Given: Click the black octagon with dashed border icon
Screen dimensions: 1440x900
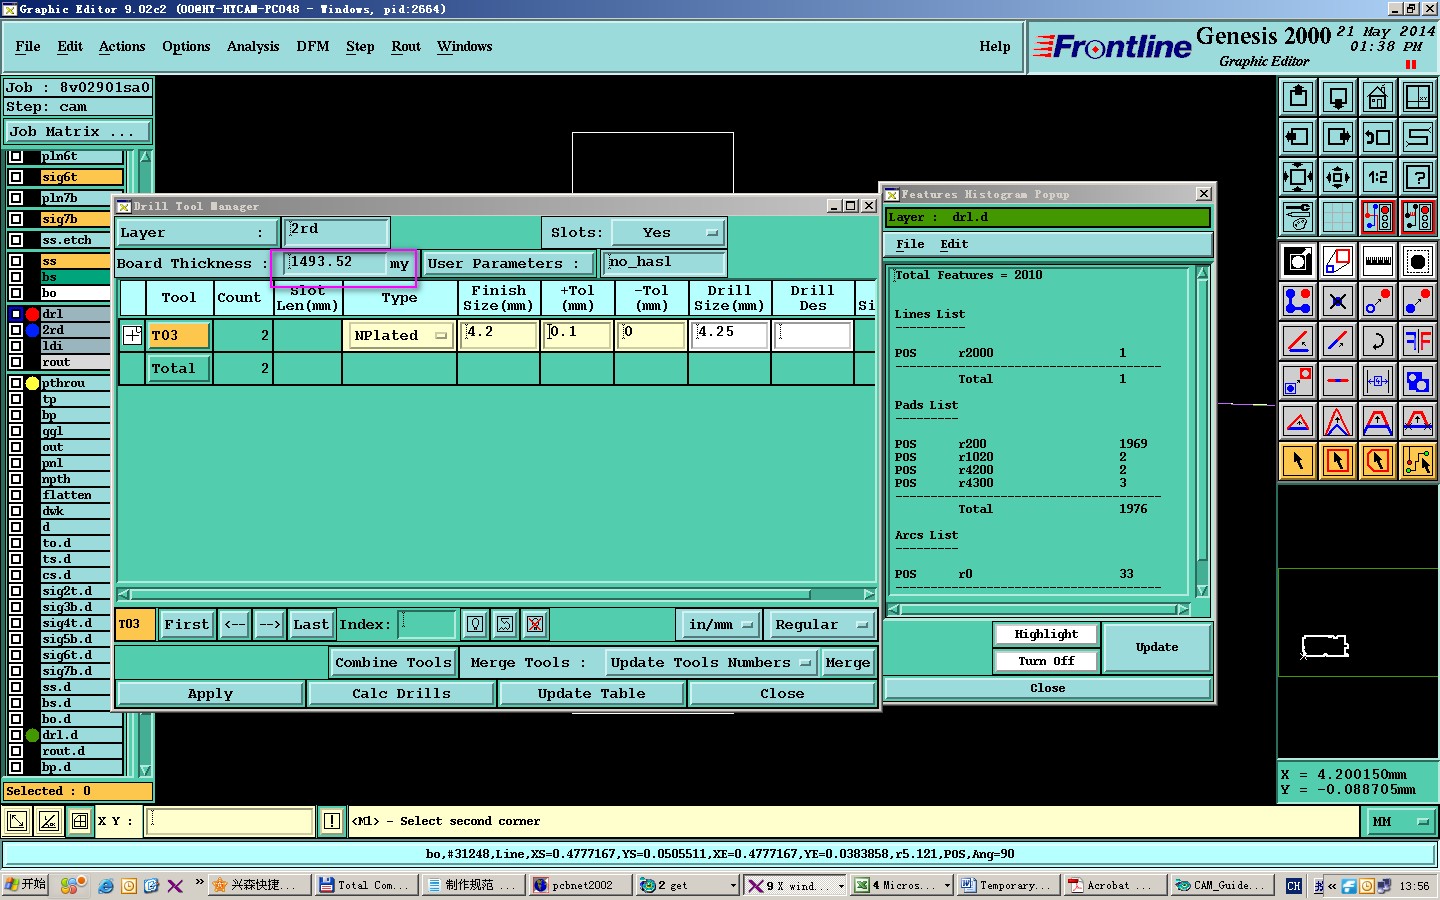Looking at the screenshot, I should click(x=1418, y=261).
